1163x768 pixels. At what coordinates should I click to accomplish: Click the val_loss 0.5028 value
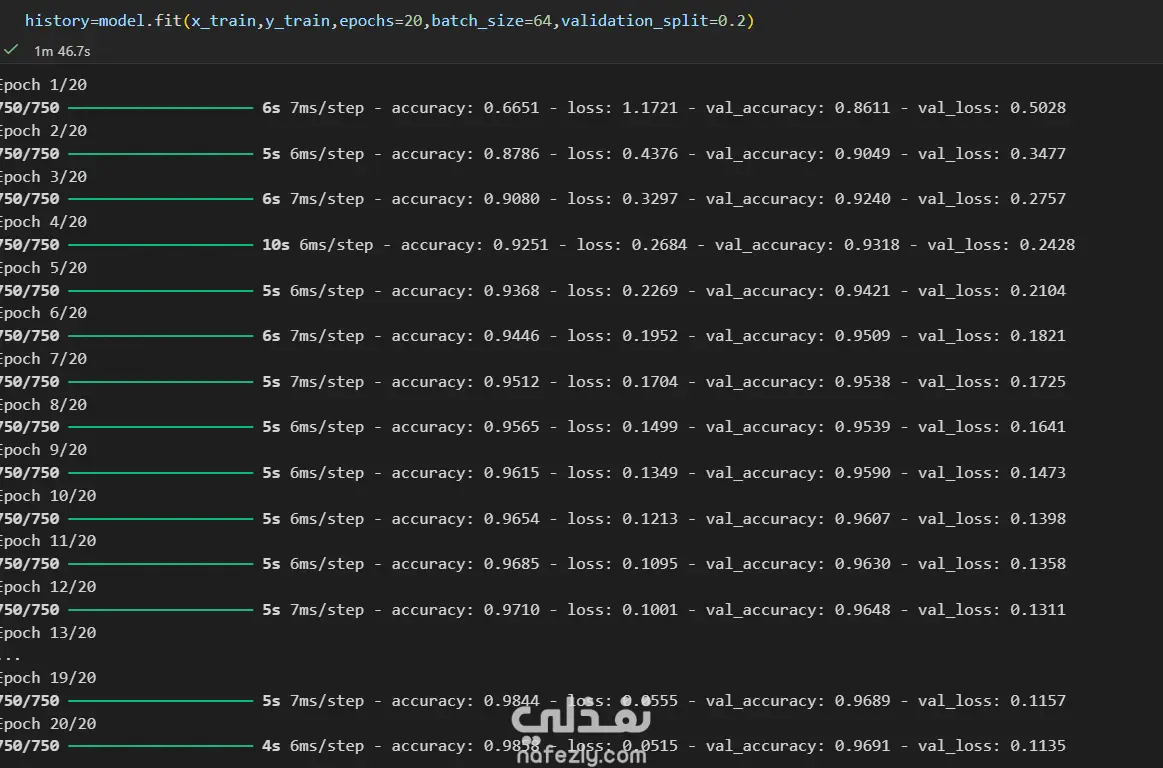pyautogui.click(x=1038, y=108)
